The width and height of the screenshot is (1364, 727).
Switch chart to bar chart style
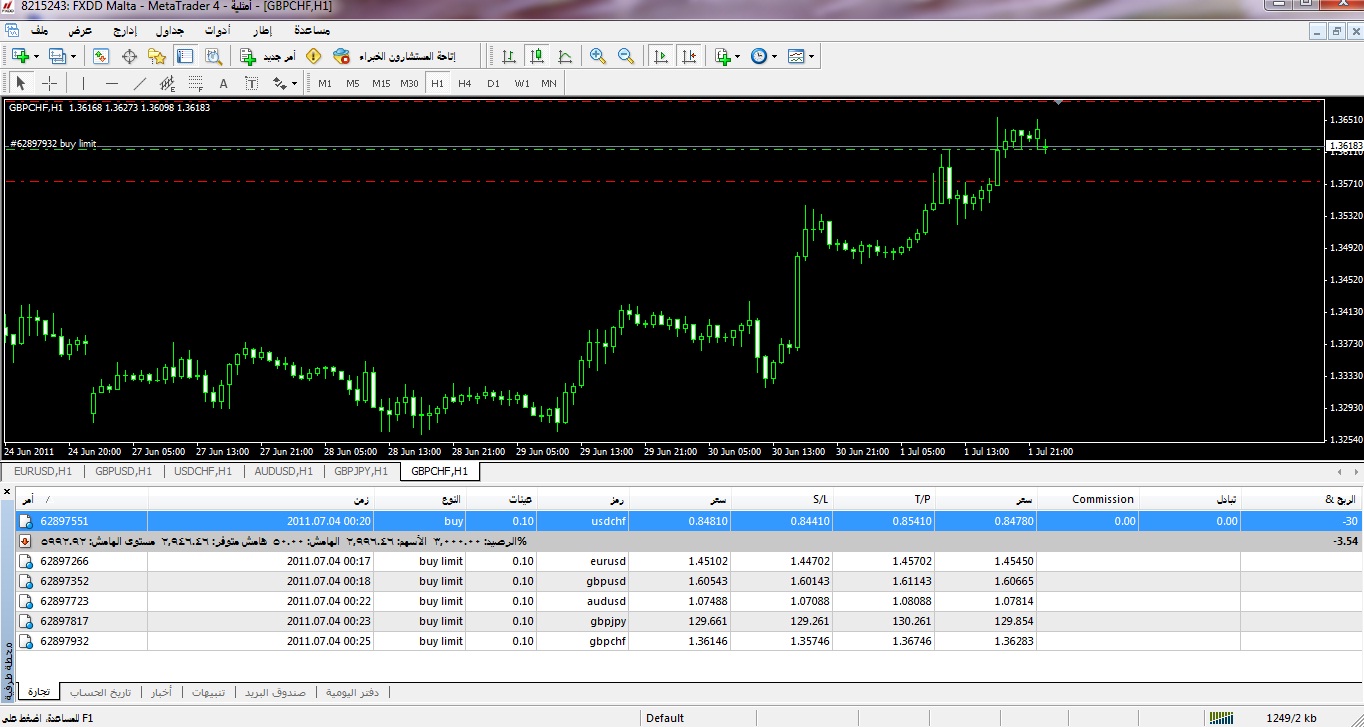509,57
